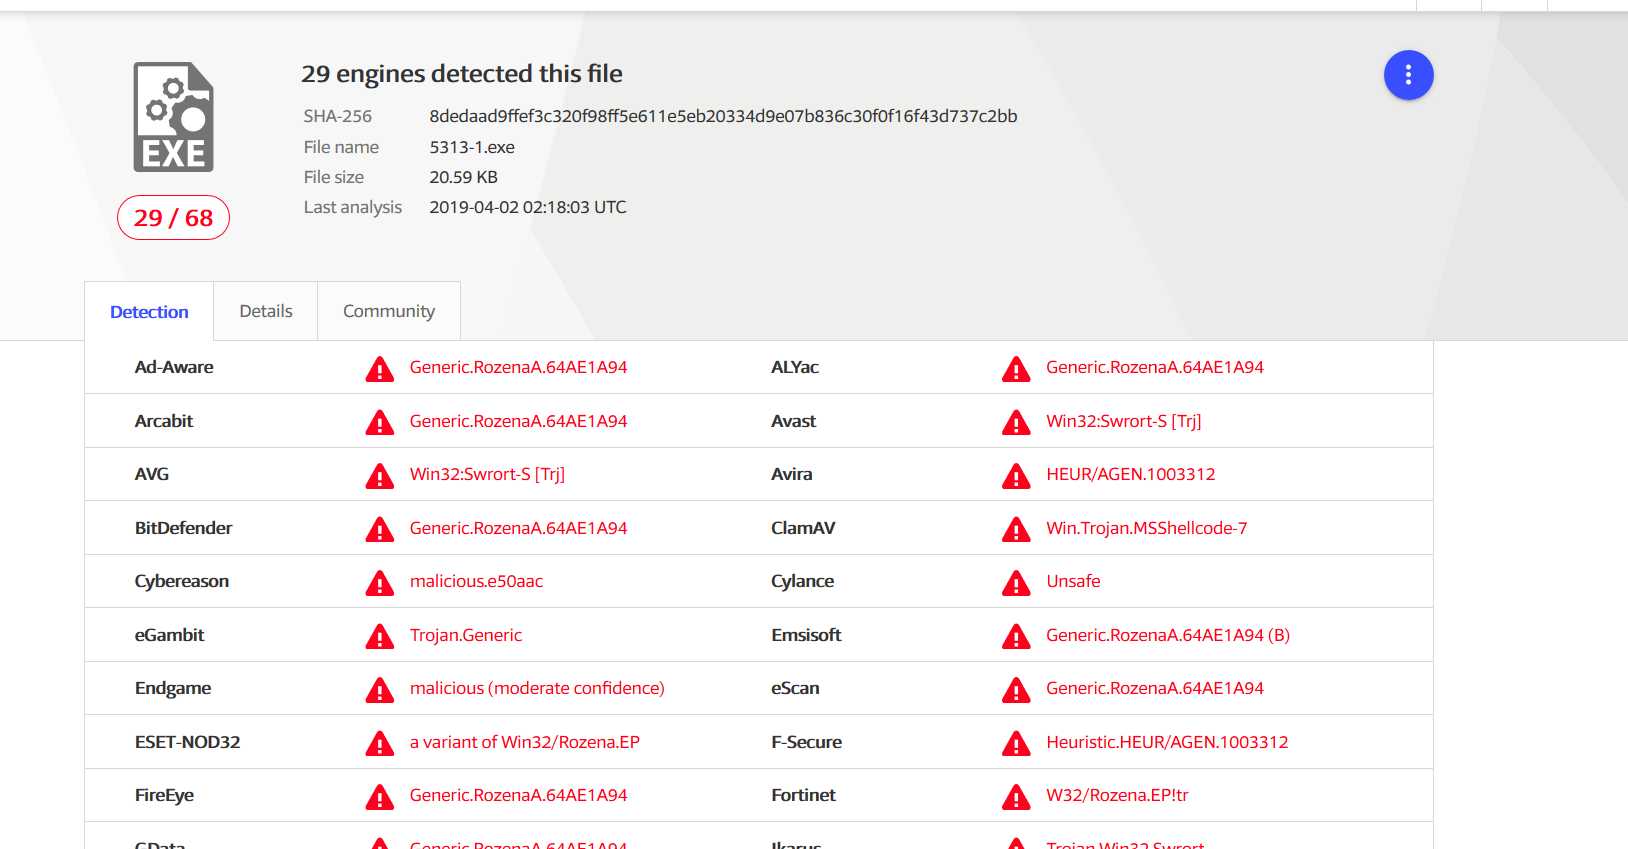Viewport: 1628px width, 849px height.
Task: Click the EXE file type icon
Action: coord(174,117)
